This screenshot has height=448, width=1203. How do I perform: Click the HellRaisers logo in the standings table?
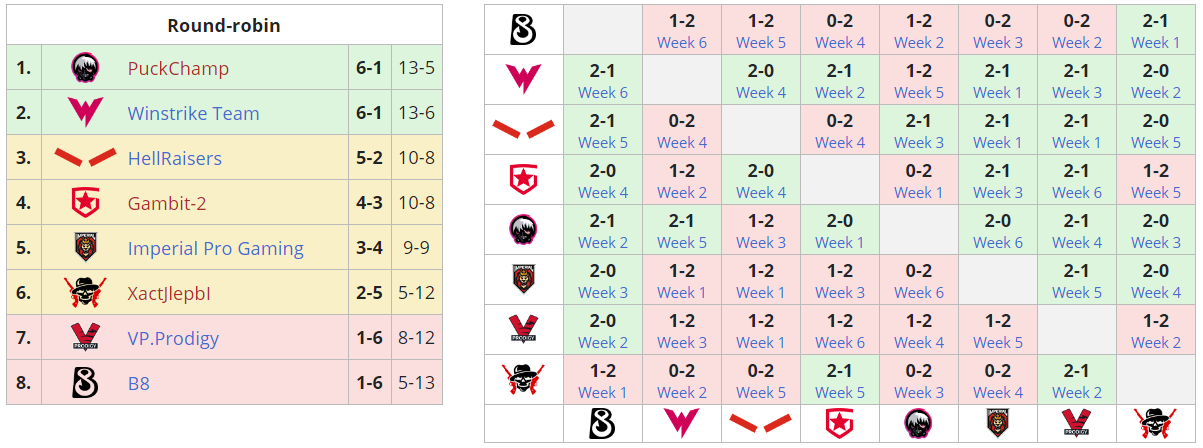click(x=84, y=158)
